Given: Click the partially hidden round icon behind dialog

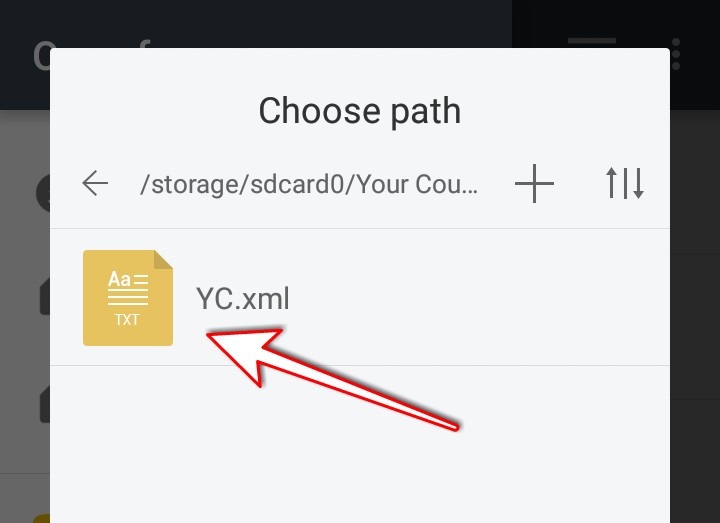Looking at the screenshot, I should click(x=43, y=193).
